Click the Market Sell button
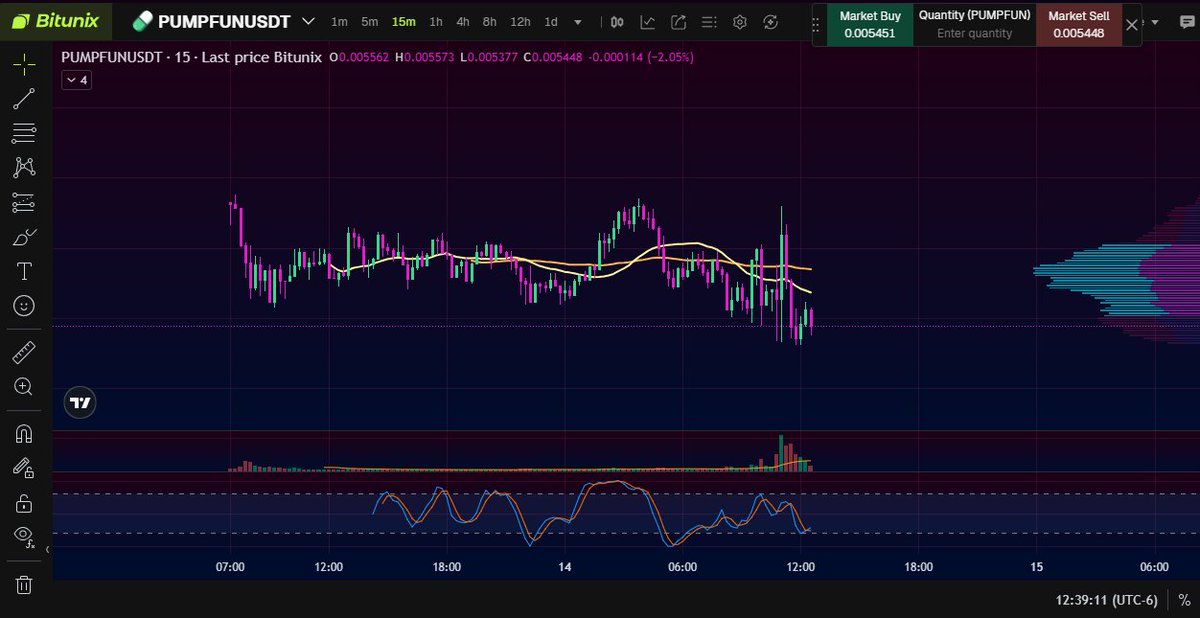The width and height of the screenshot is (1200, 618). pyautogui.click(x=1079, y=24)
